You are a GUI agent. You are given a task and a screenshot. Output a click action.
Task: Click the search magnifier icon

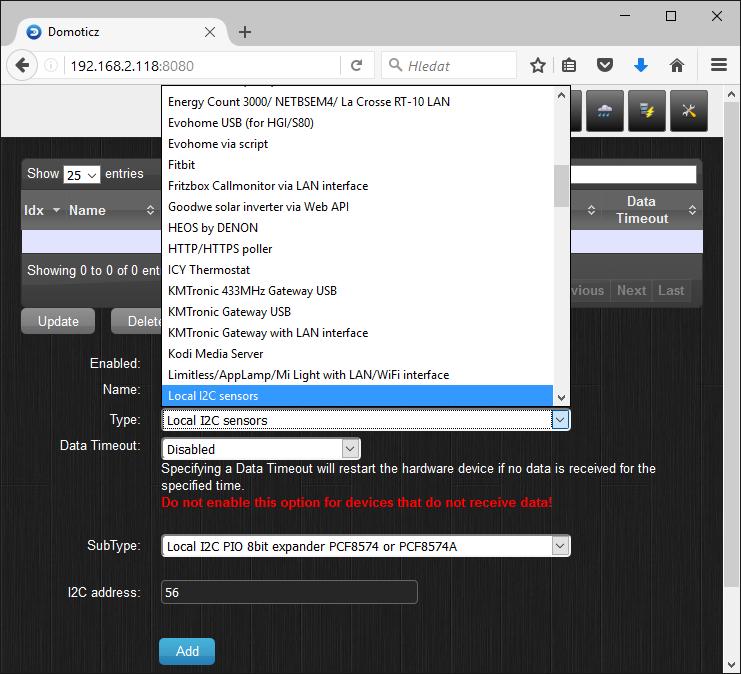coord(395,65)
